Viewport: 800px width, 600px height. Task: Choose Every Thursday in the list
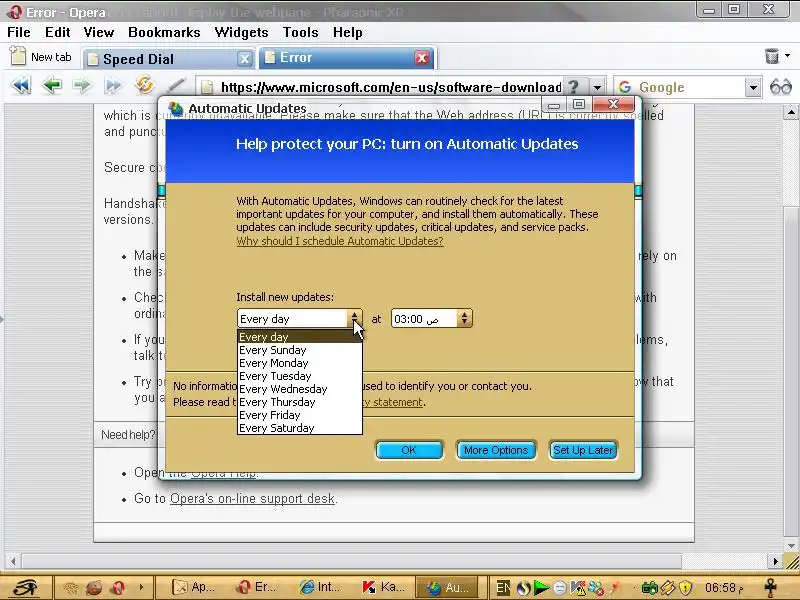tap(300, 402)
